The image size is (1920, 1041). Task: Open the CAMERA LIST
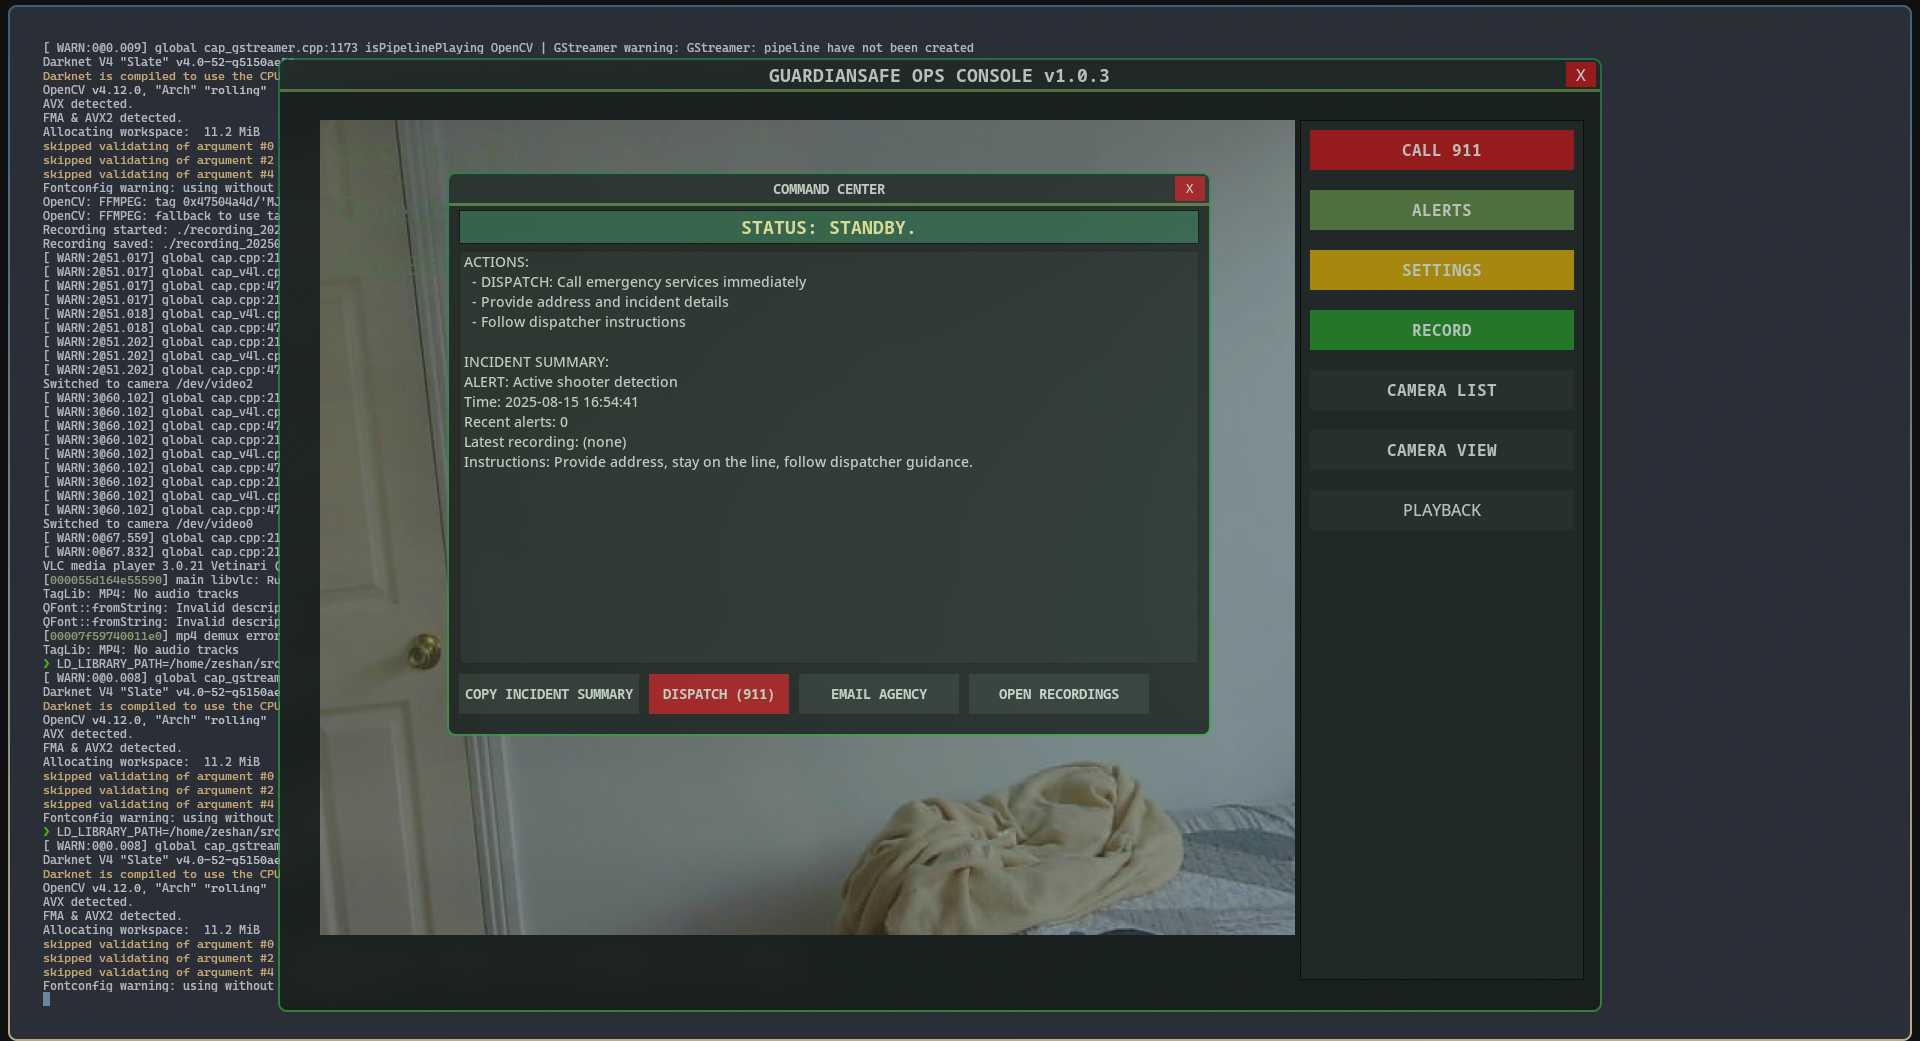pos(1440,390)
